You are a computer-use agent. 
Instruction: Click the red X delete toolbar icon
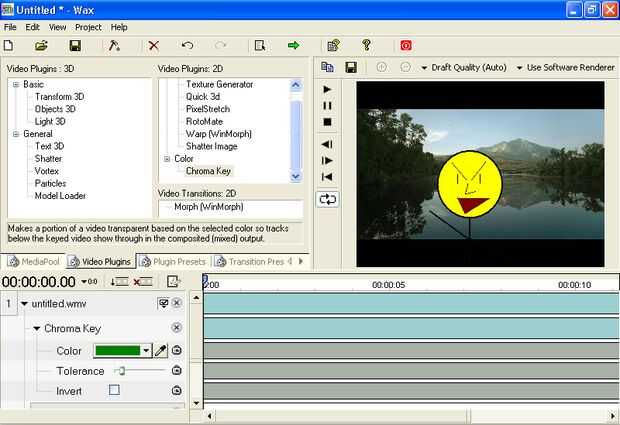point(153,46)
